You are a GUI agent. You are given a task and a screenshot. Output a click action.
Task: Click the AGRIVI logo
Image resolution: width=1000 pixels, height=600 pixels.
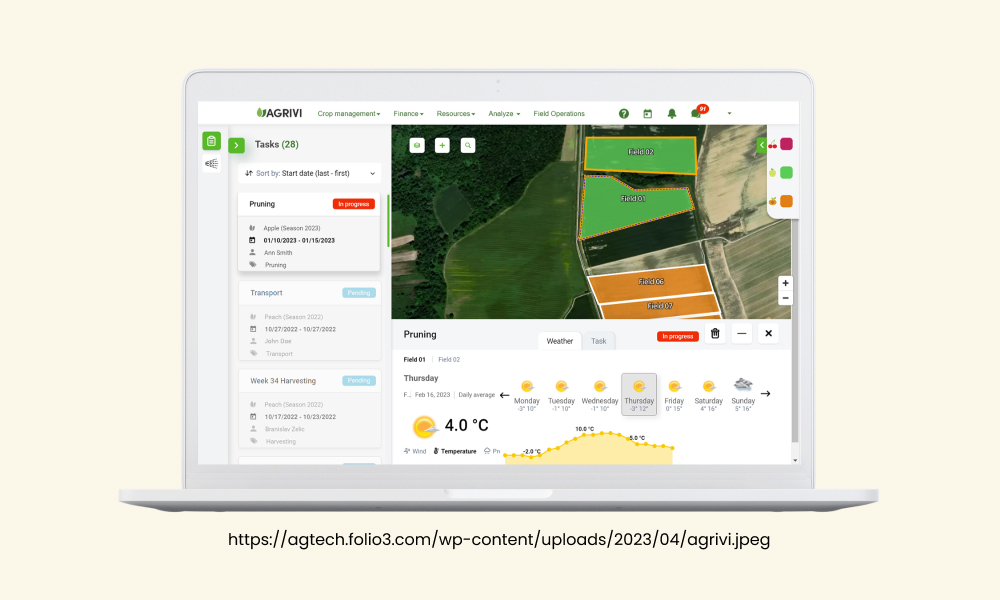pyautogui.click(x=279, y=113)
